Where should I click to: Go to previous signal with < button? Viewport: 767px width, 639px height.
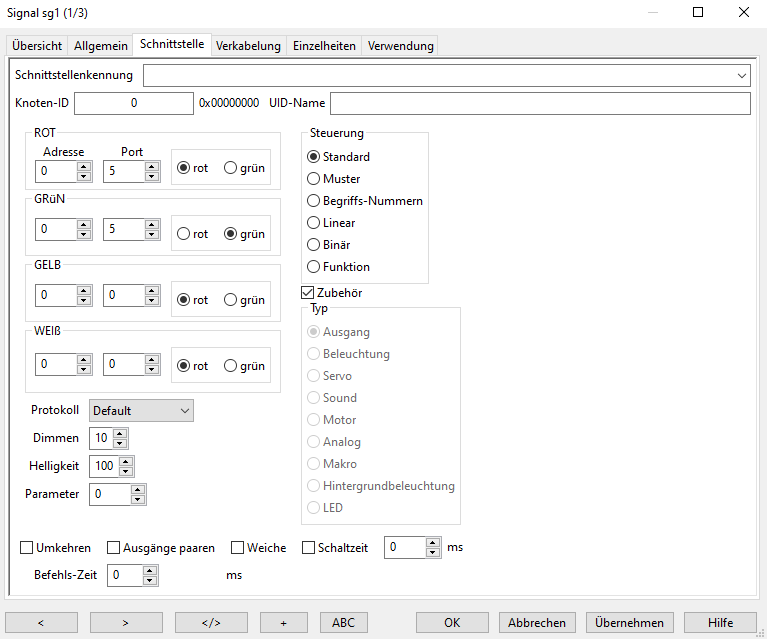[41, 622]
